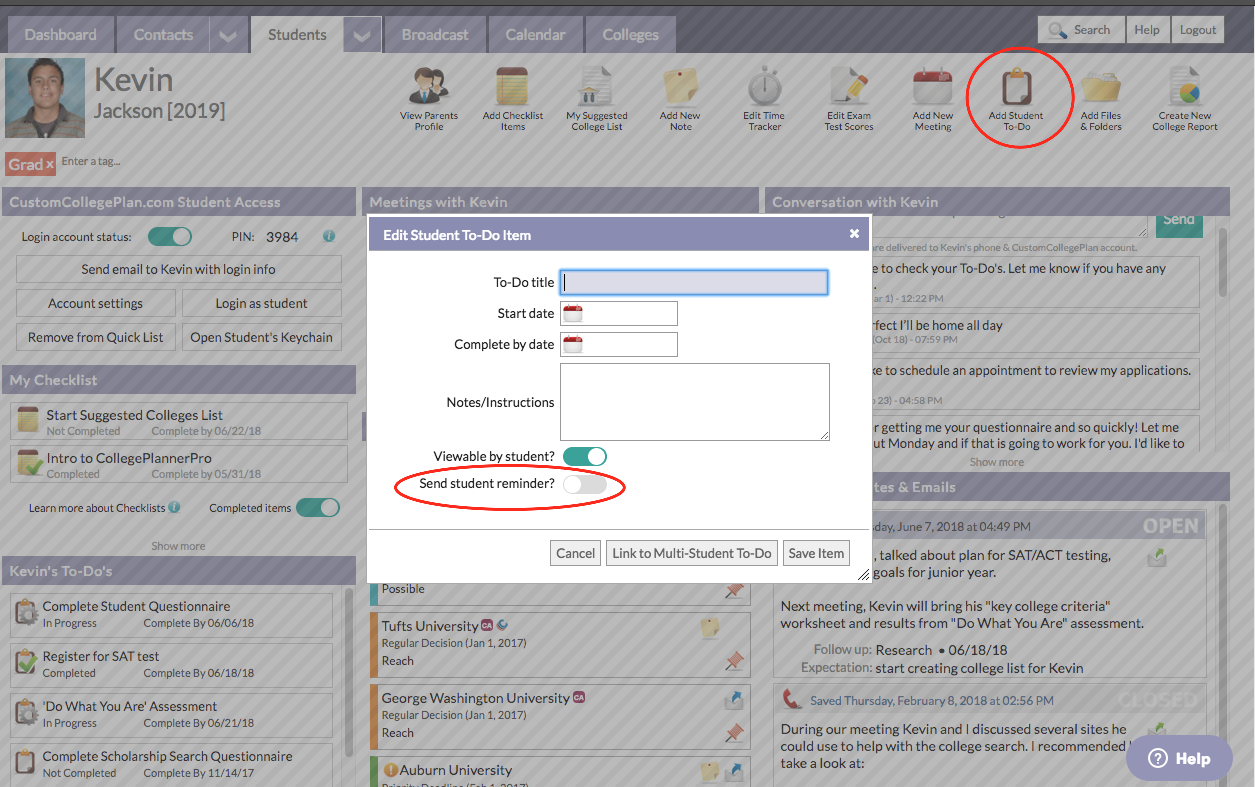The image size is (1255, 787).
Task: Open My Suggested College List
Action: coord(596,87)
